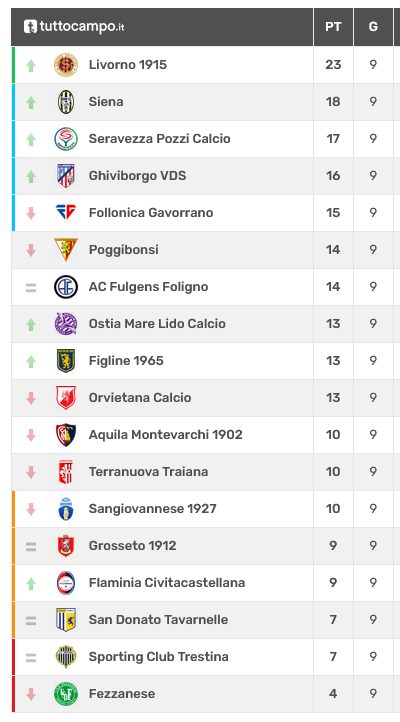Click the Livorno 1915 team crest
This screenshot has width=400, height=722.
pos(66,65)
